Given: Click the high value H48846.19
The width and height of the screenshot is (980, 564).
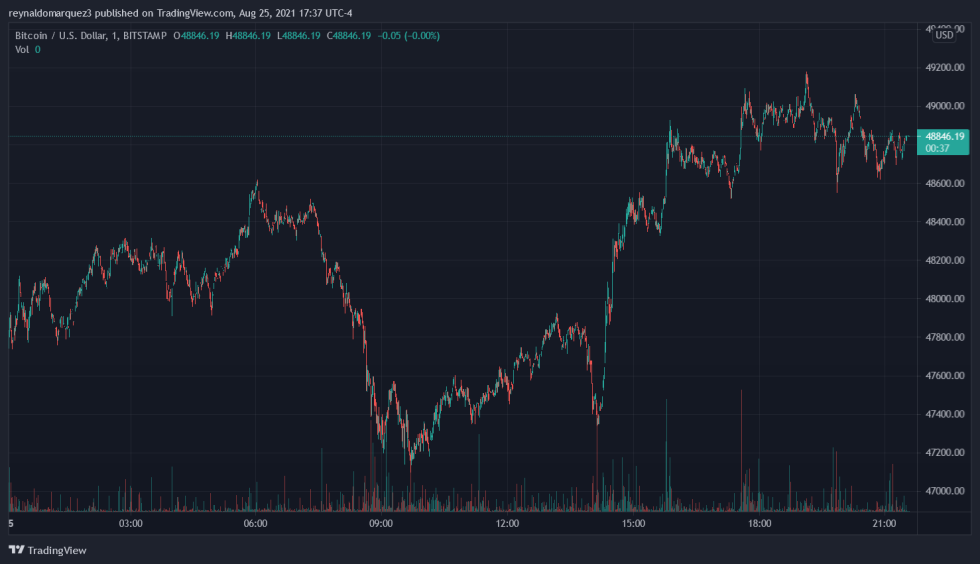Looking at the screenshot, I should tap(248, 36).
